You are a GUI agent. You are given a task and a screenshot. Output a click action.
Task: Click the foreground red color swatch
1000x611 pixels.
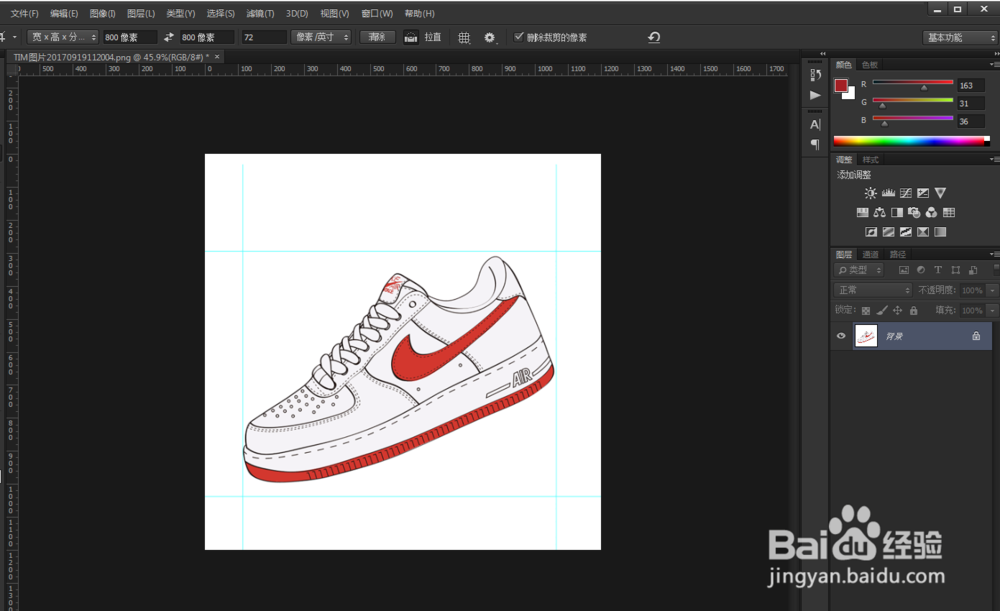click(841, 85)
